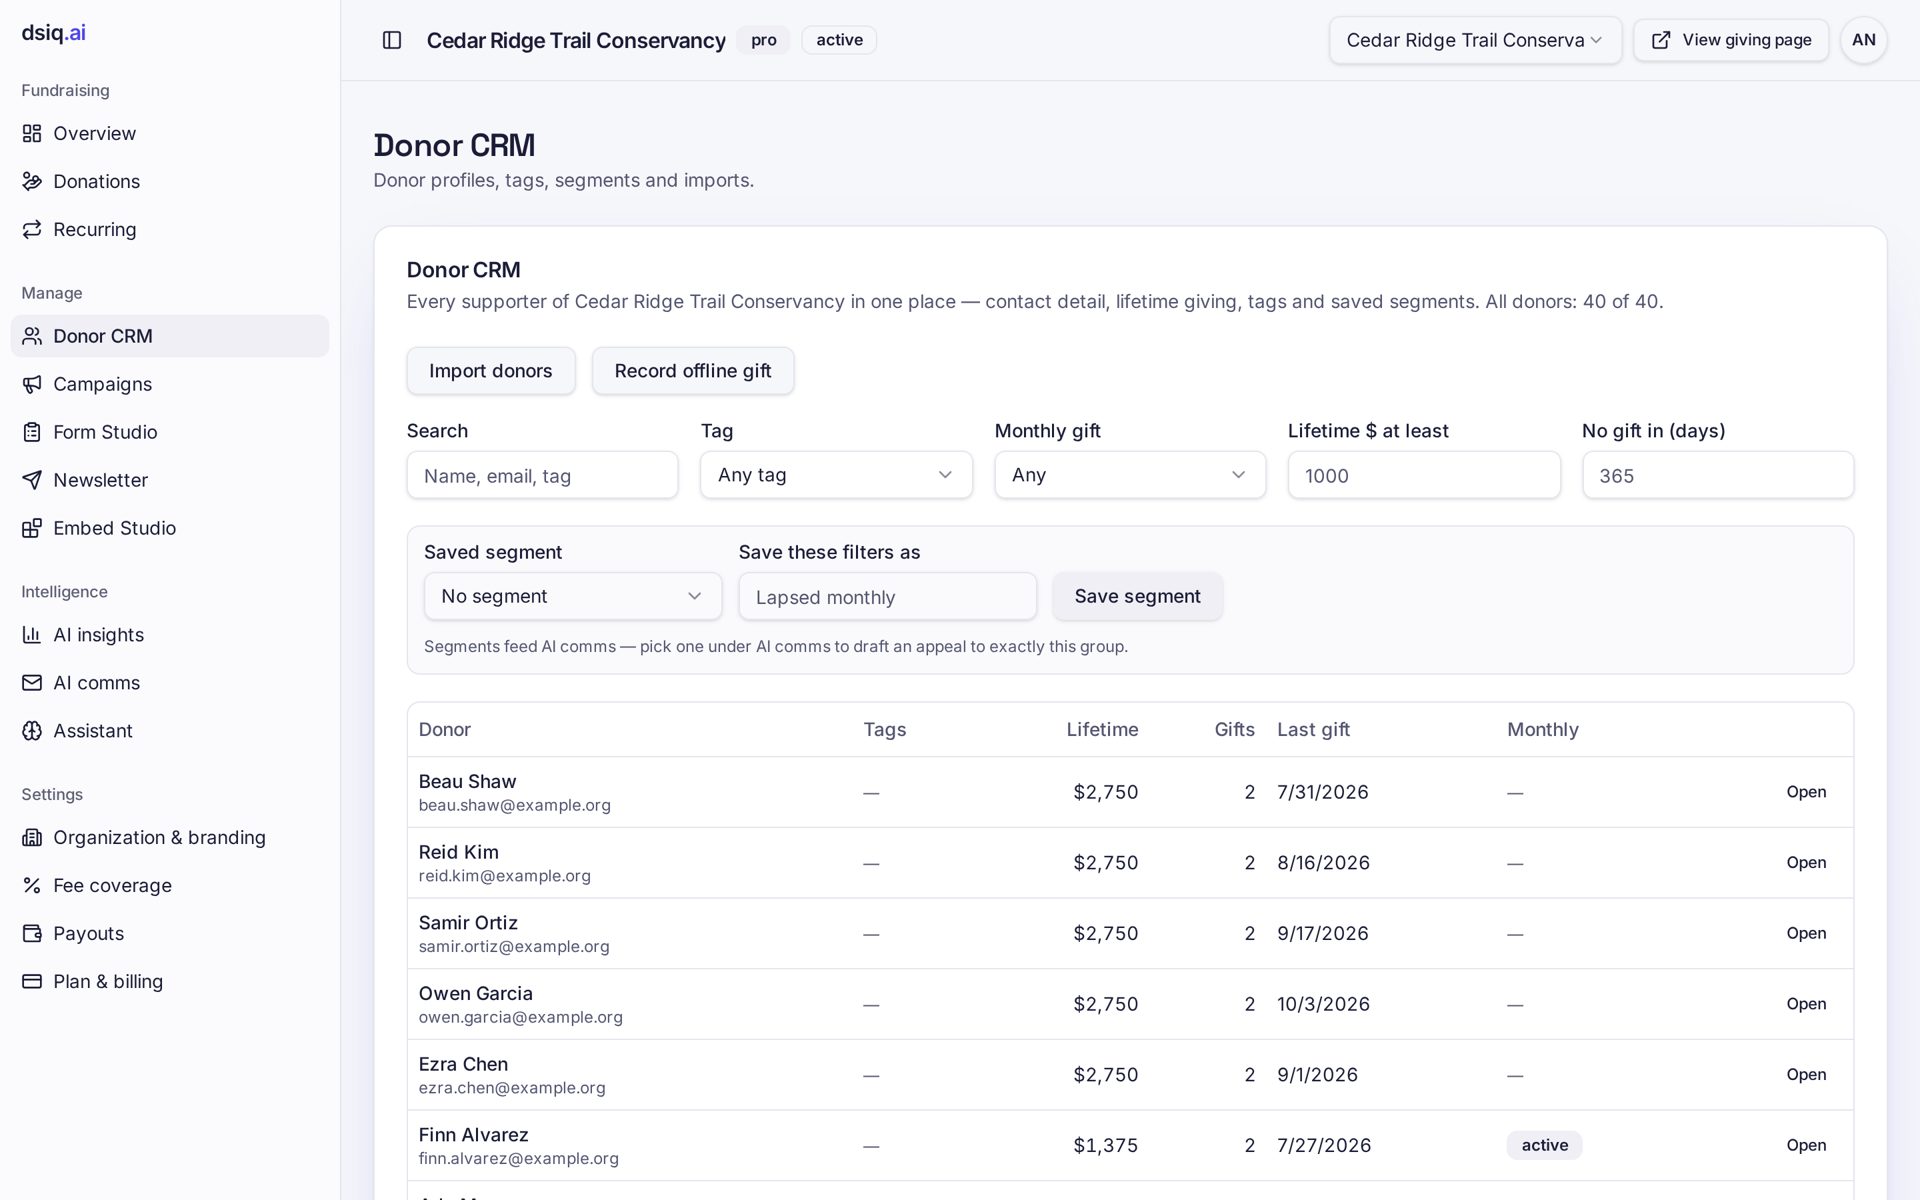Click the Save segment button

tap(1137, 596)
